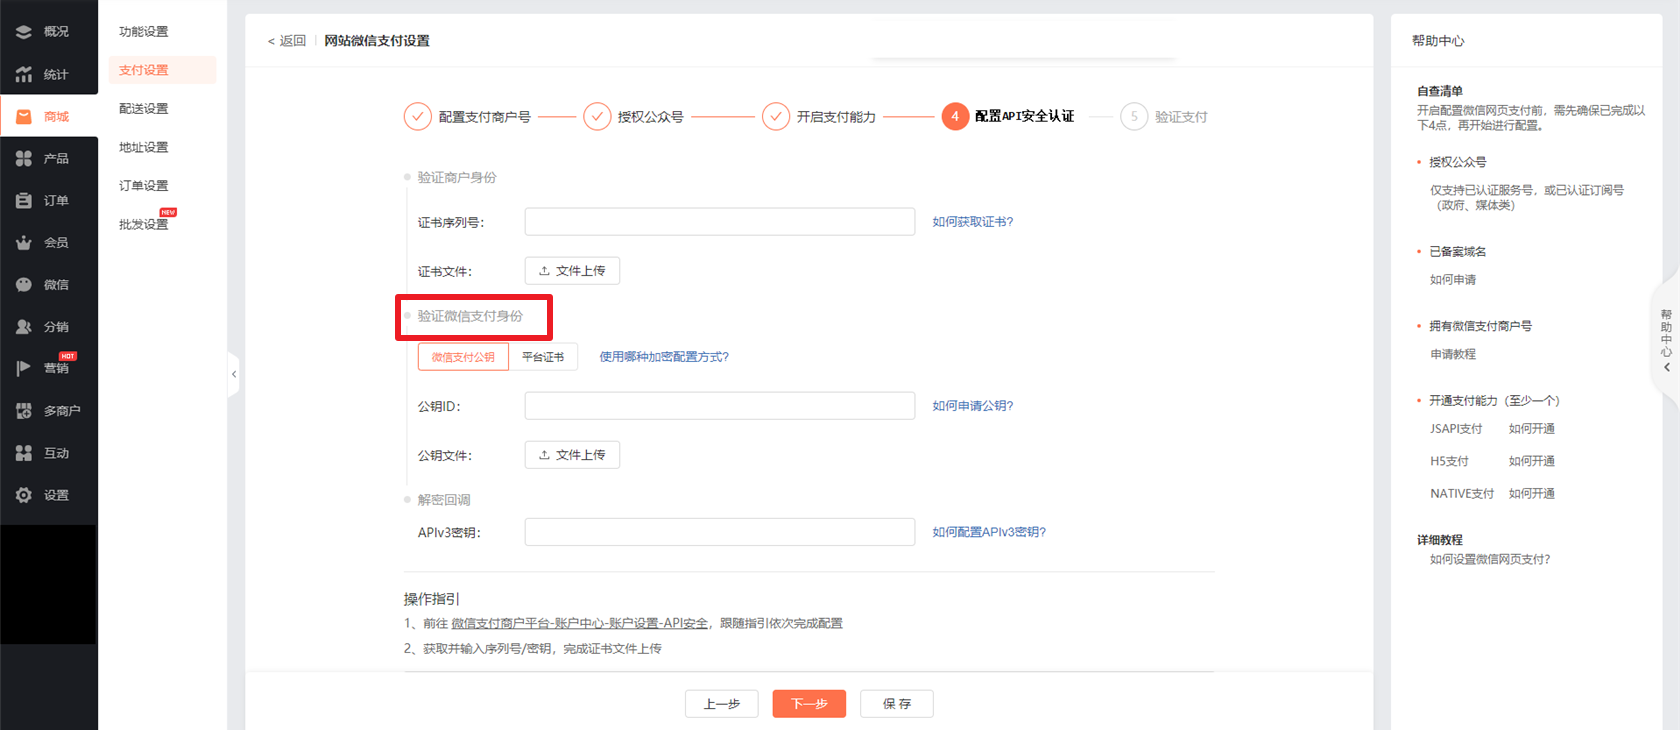Screen dimensions: 1680x732
Task: Click the 营销 marketing flag icon
Action: (x=24, y=368)
